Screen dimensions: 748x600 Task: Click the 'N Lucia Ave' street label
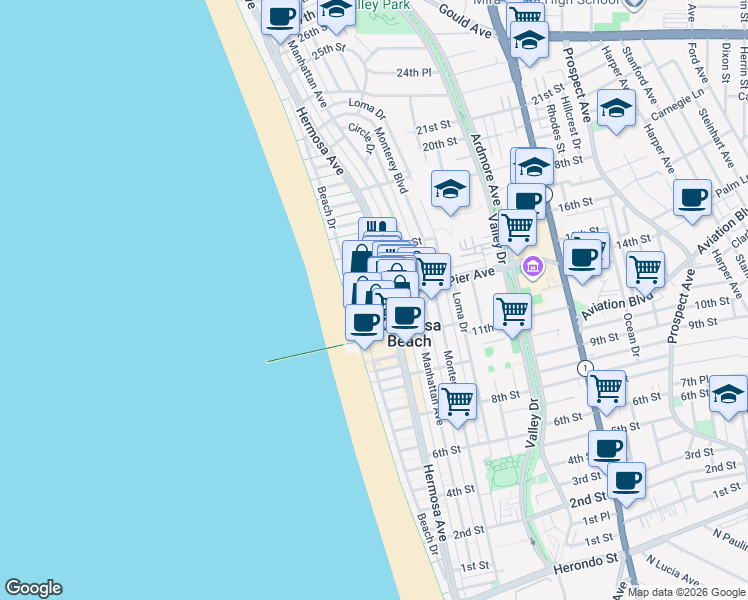(x=673, y=570)
